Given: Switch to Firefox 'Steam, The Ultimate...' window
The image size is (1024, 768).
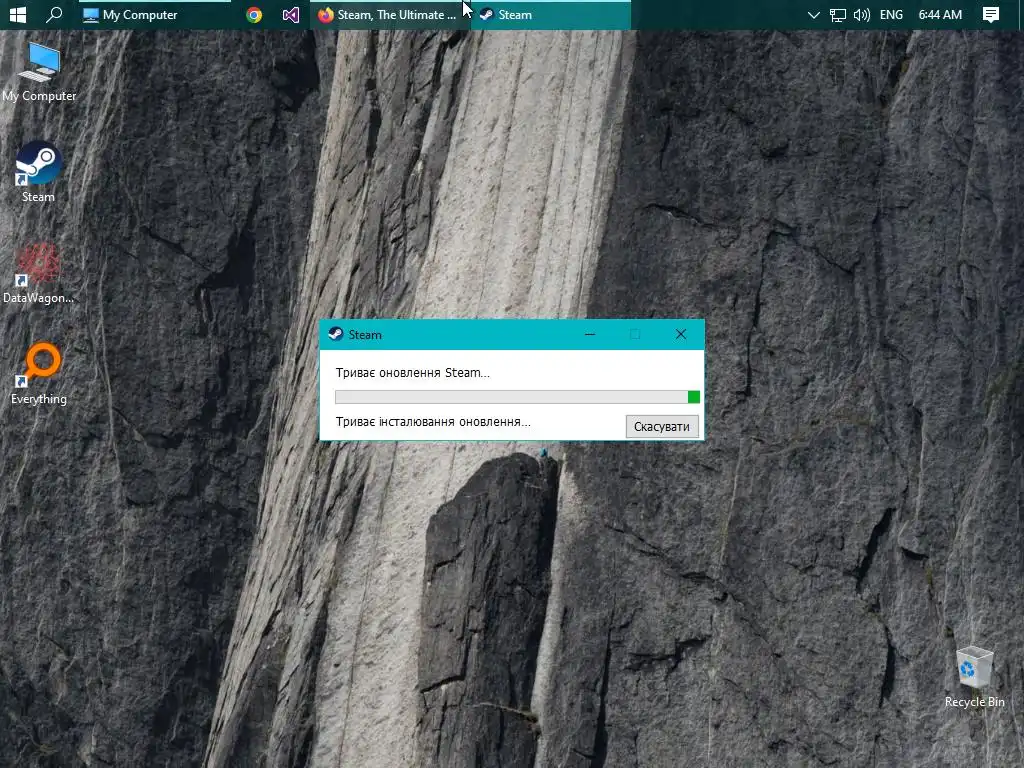Looking at the screenshot, I should coord(388,14).
